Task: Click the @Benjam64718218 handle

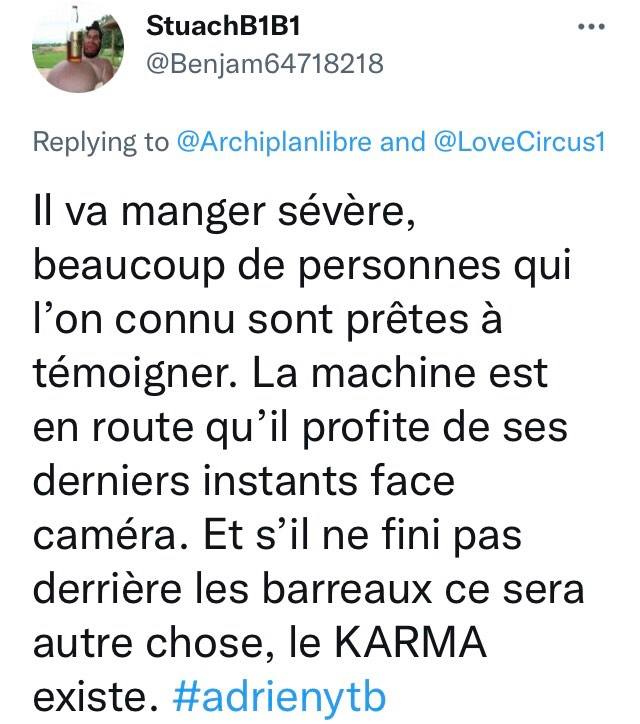Action: click(265, 63)
